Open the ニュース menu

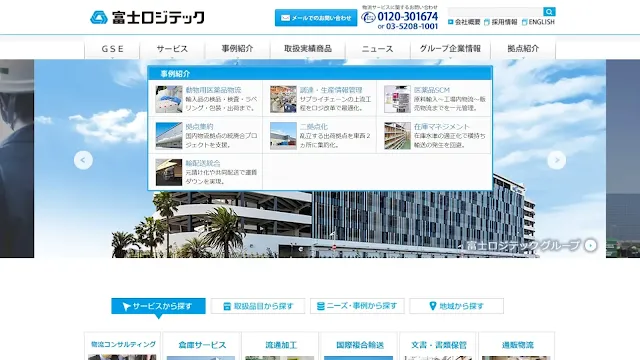point(378,49)
